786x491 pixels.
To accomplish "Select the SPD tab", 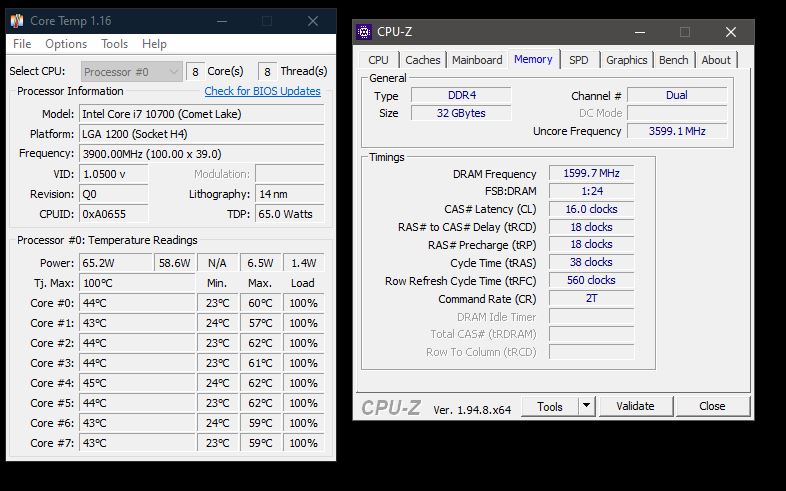I will coord(579,60).
